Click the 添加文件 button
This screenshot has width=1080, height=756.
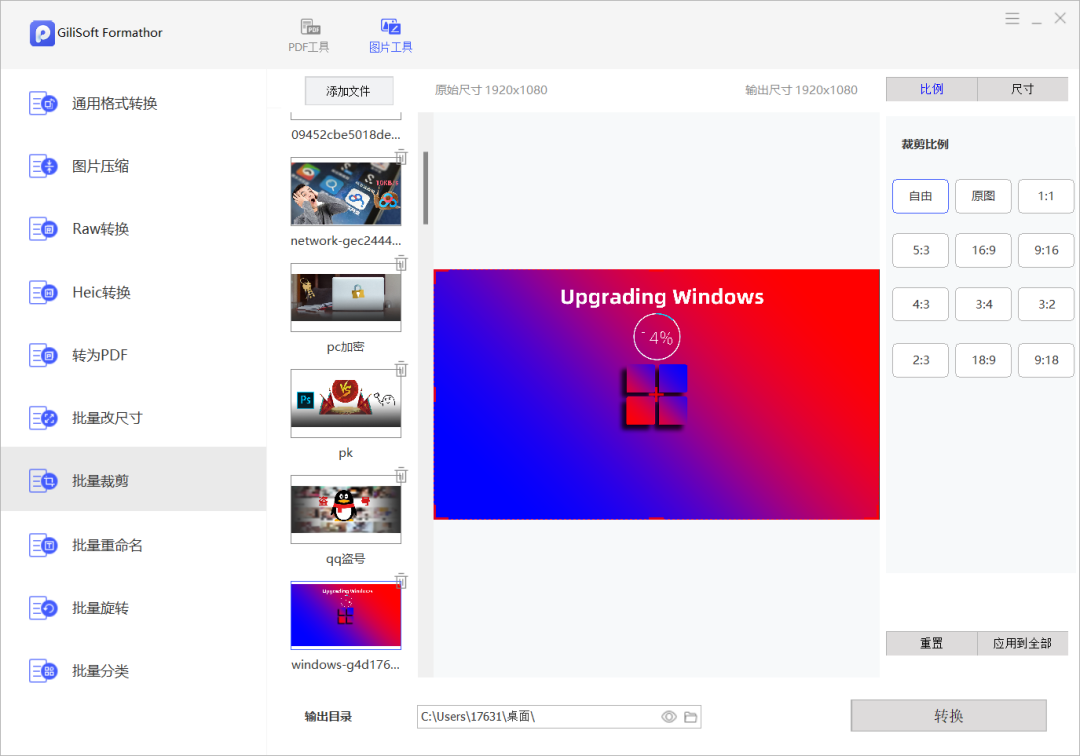pos(349,91)
